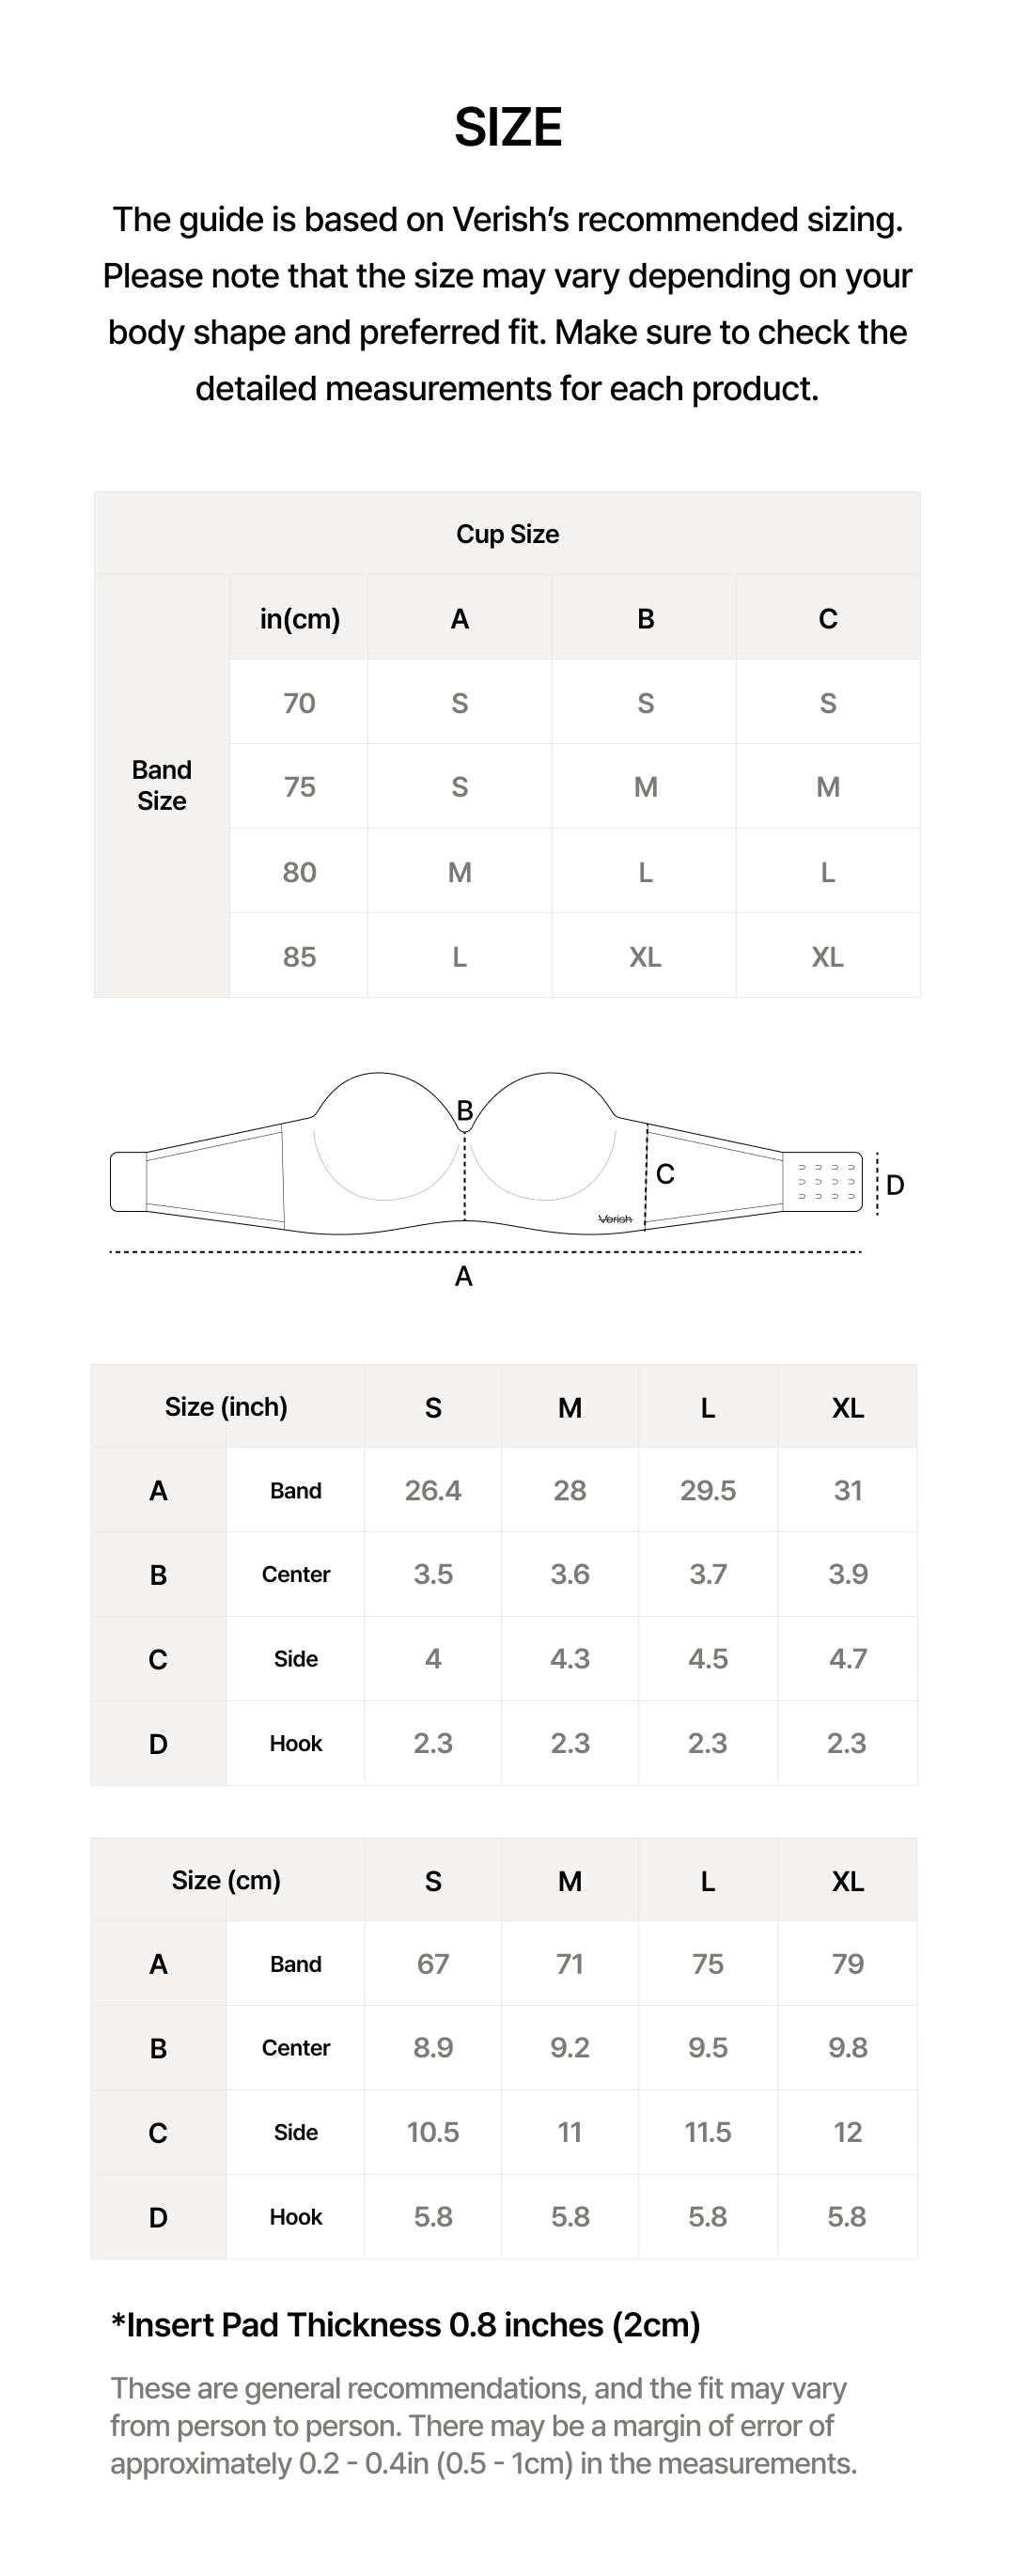Select the 26.4 band measurement cell
This screenshot has width=1015, height=2576.
click(x=433, y=1490)
